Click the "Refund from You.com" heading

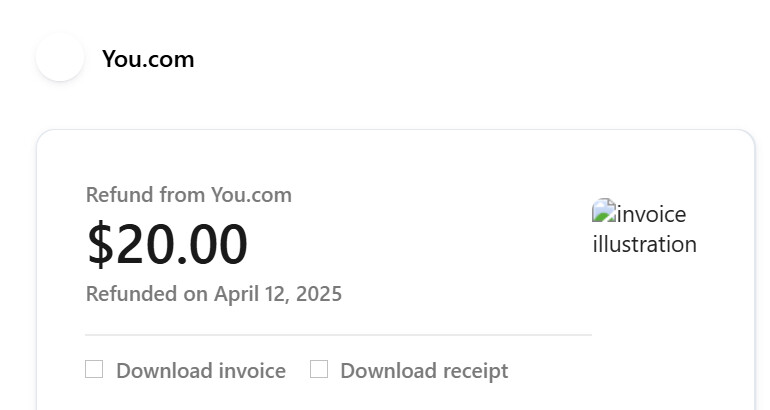tap(189, 195)
